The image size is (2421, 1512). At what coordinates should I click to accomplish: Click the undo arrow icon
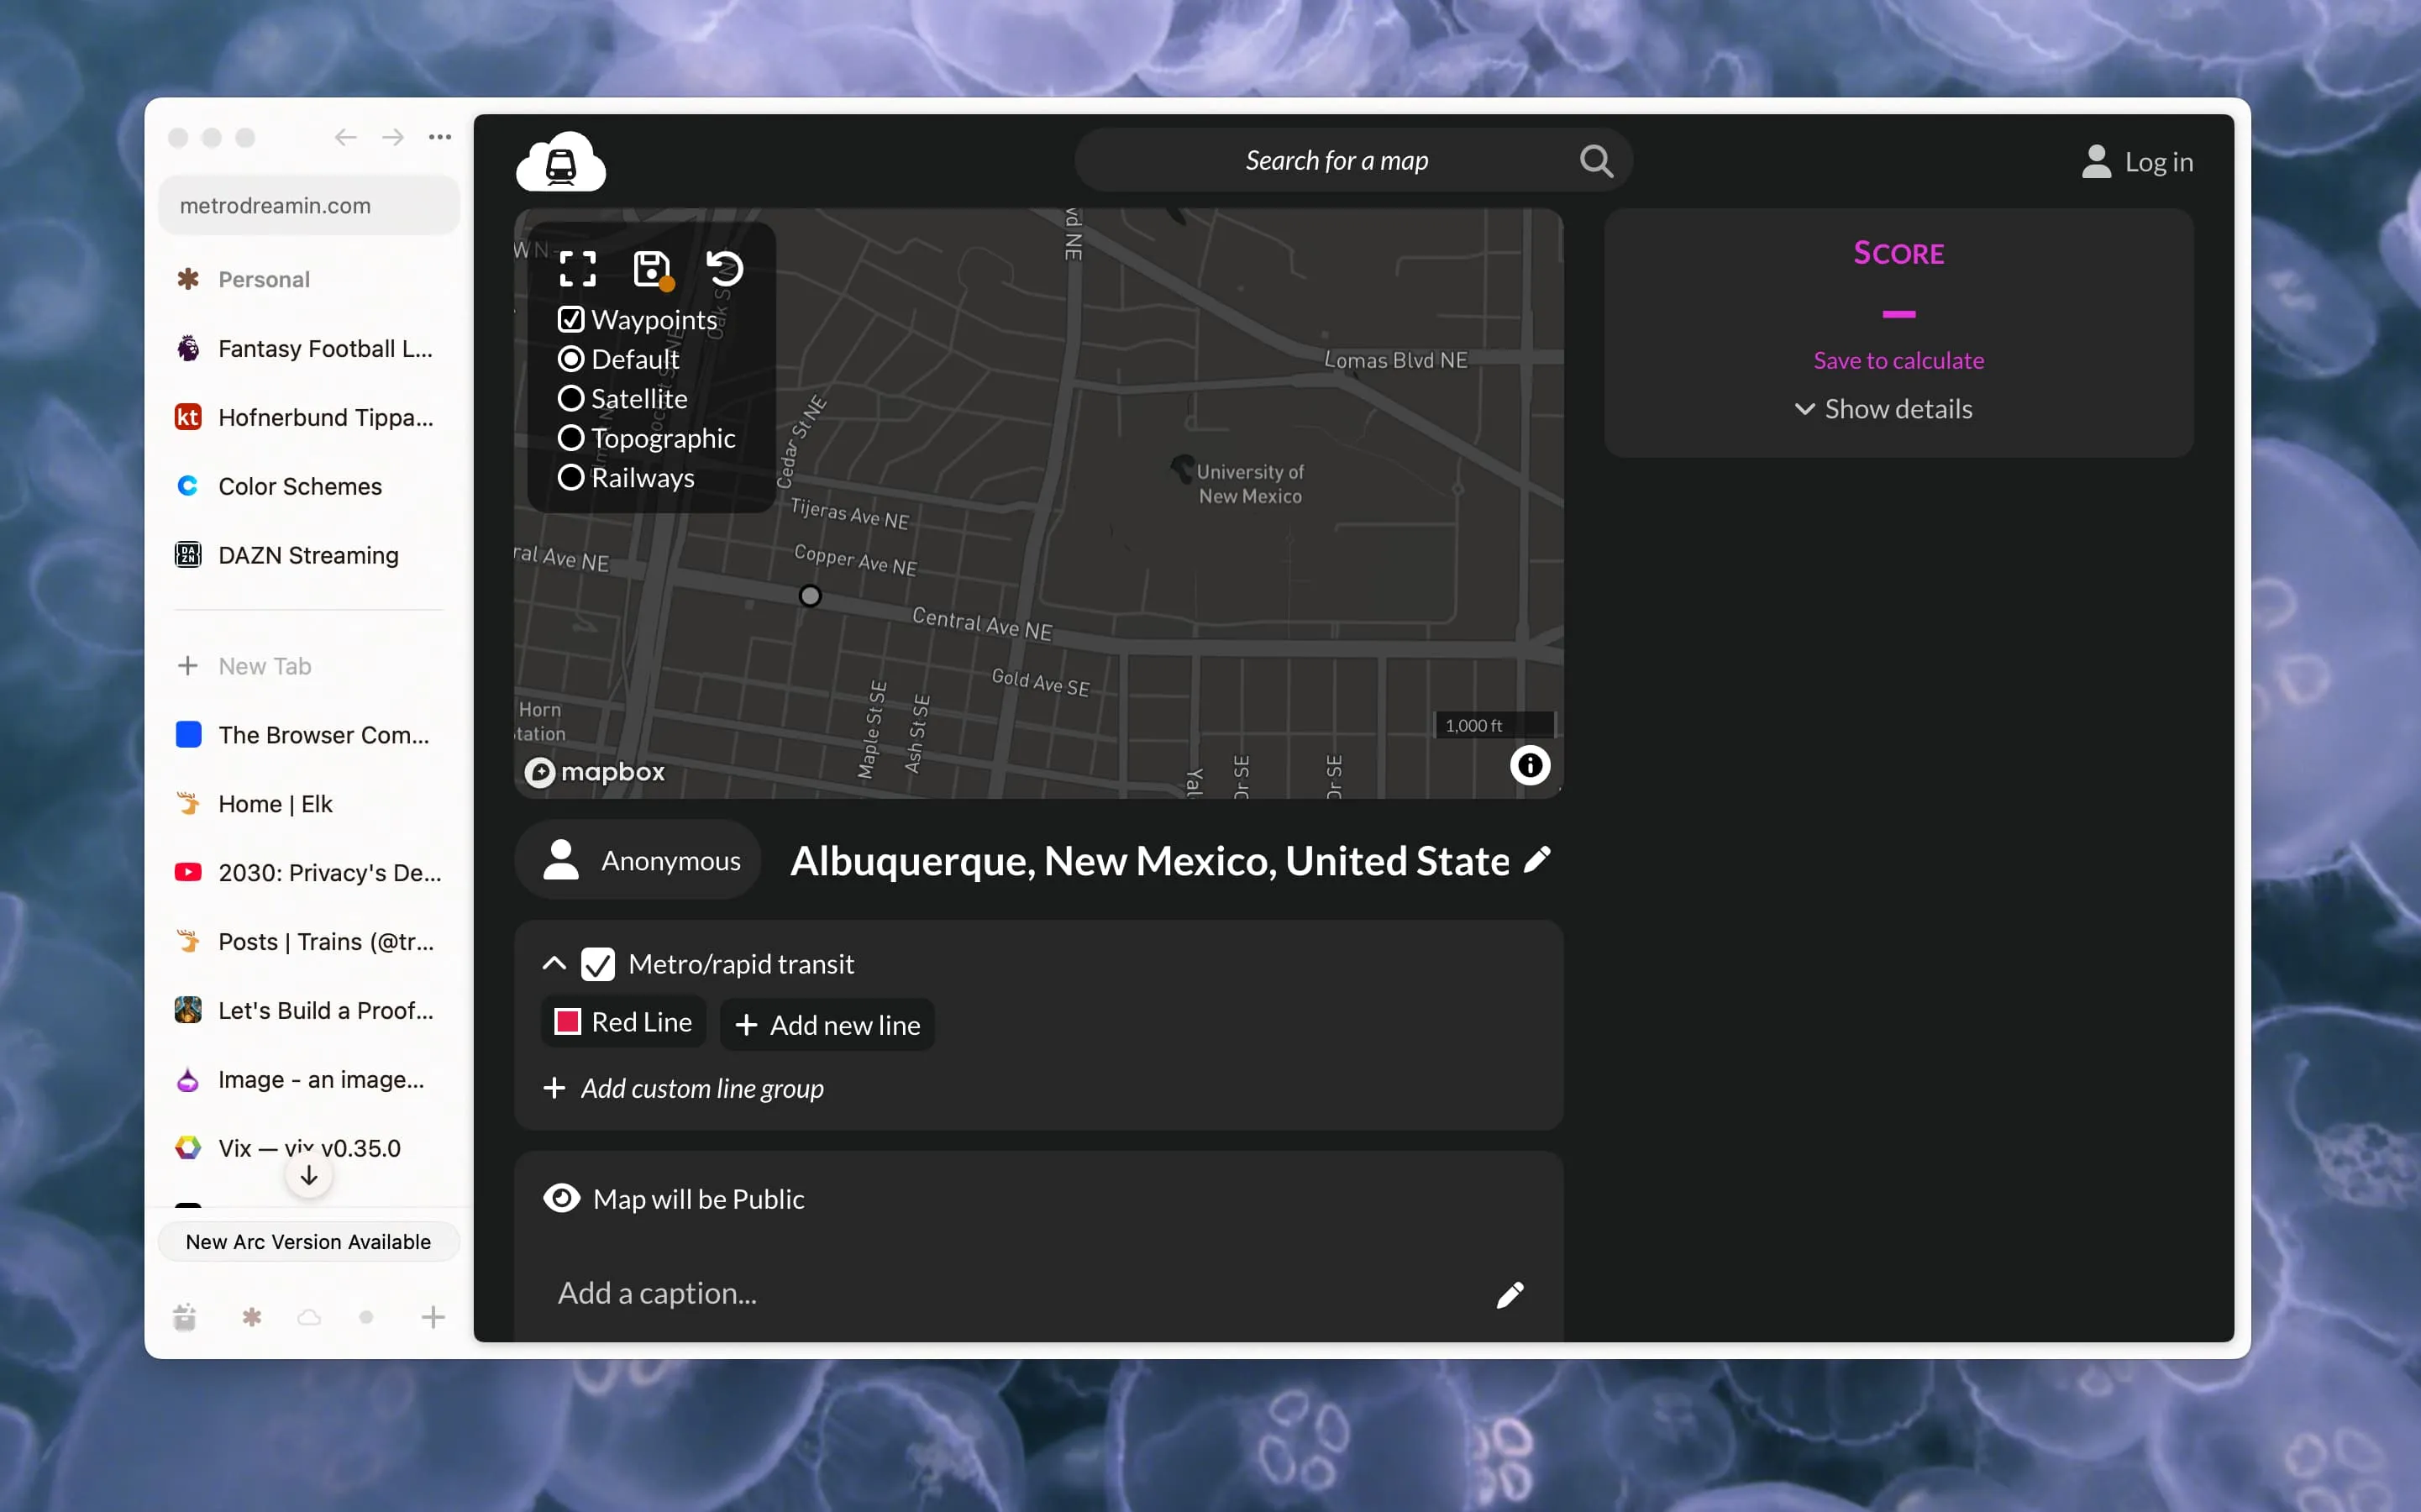pyautogui.click(x=725, y=268)
